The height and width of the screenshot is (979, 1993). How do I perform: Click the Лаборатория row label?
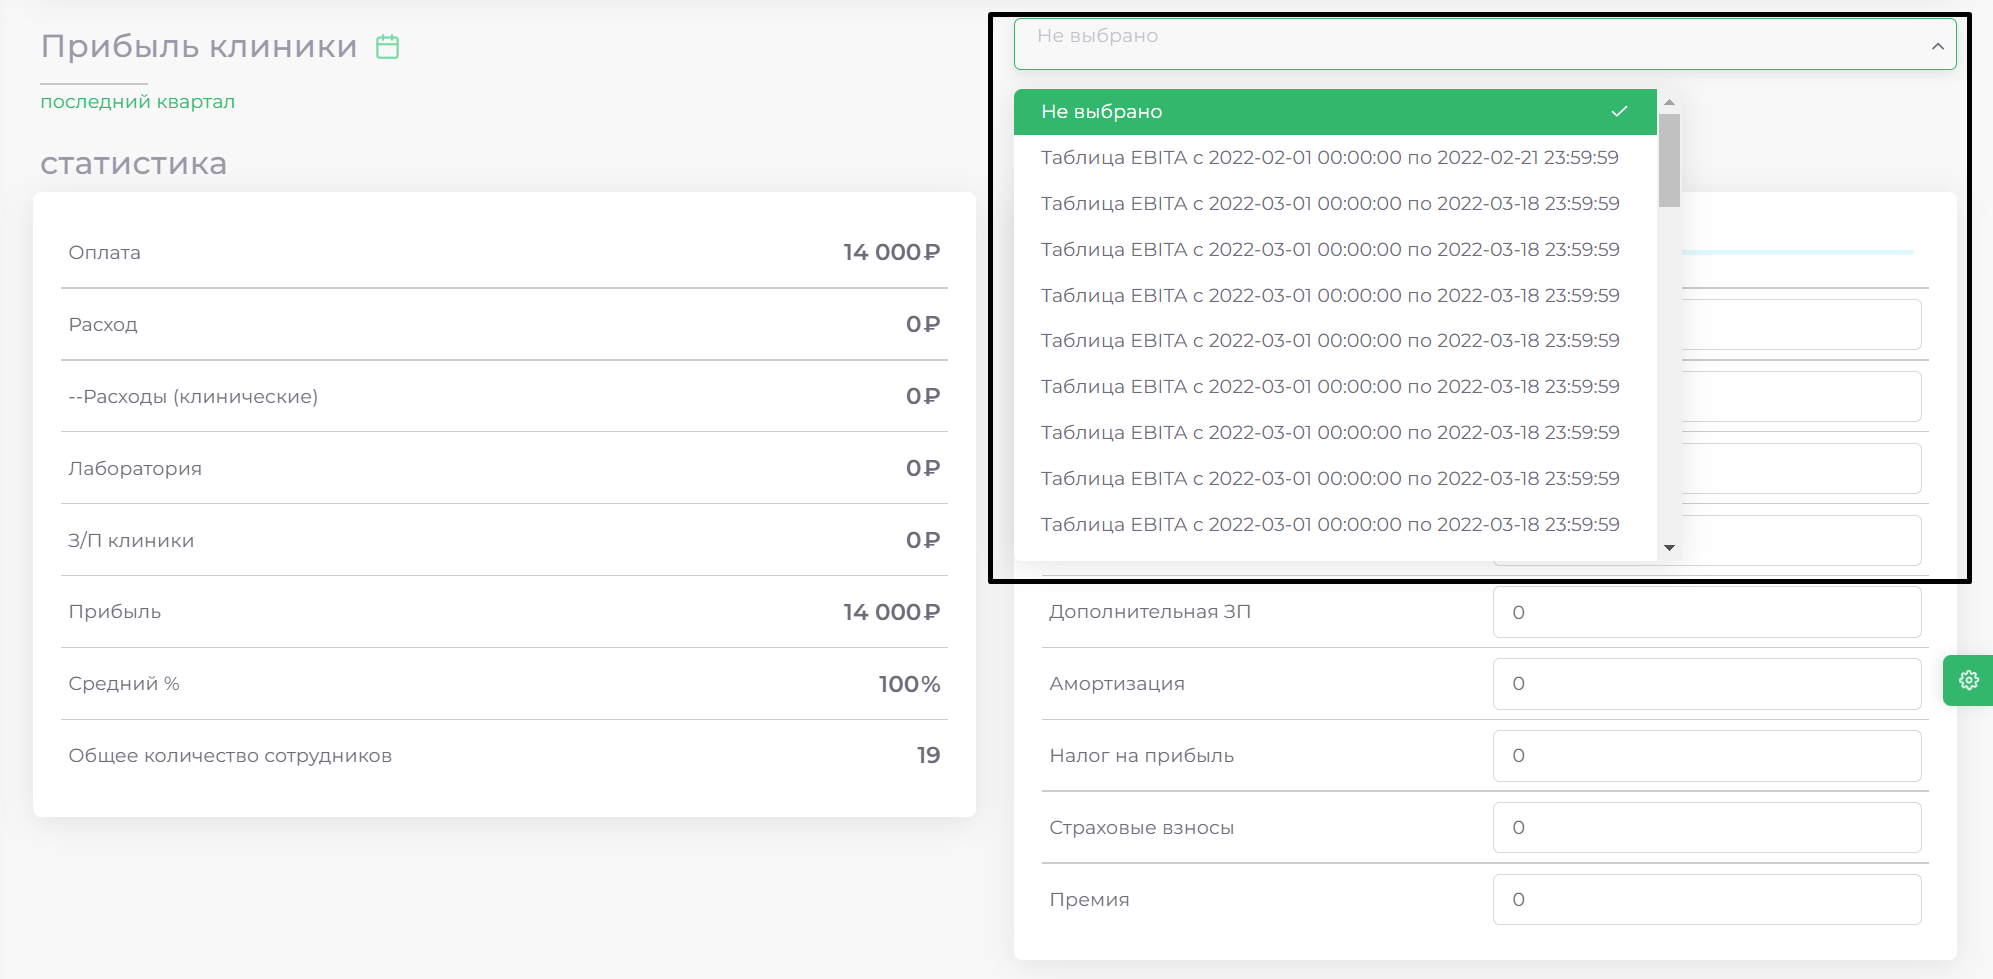pos(135,469)
